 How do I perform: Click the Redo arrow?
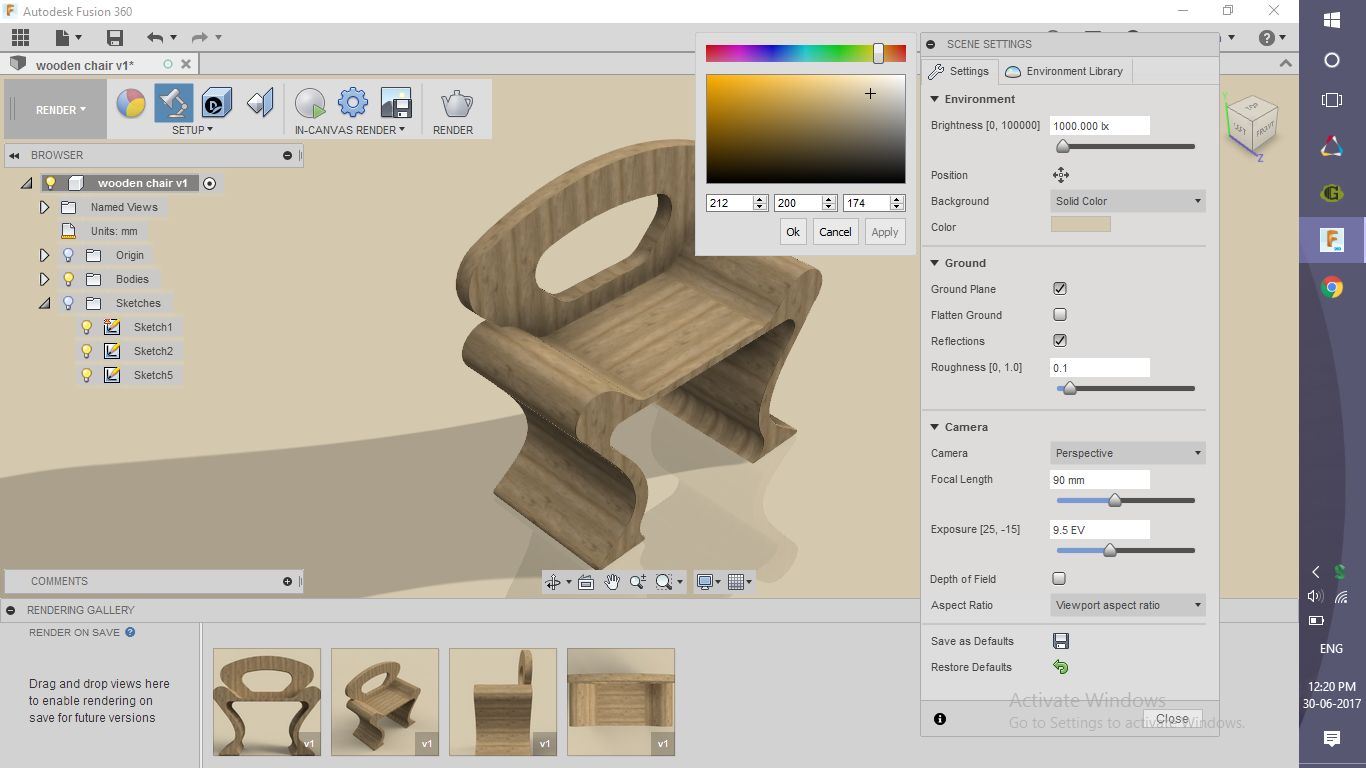(x=200, y=38)
